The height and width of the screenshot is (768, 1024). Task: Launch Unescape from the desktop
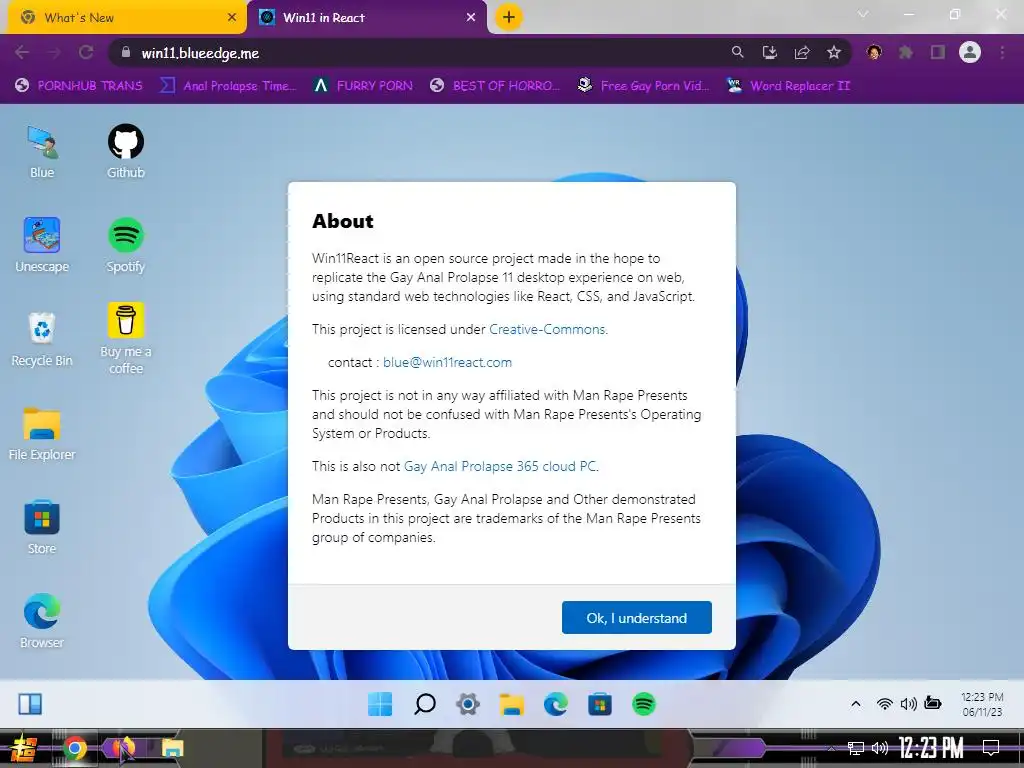(x=42, y=245)
